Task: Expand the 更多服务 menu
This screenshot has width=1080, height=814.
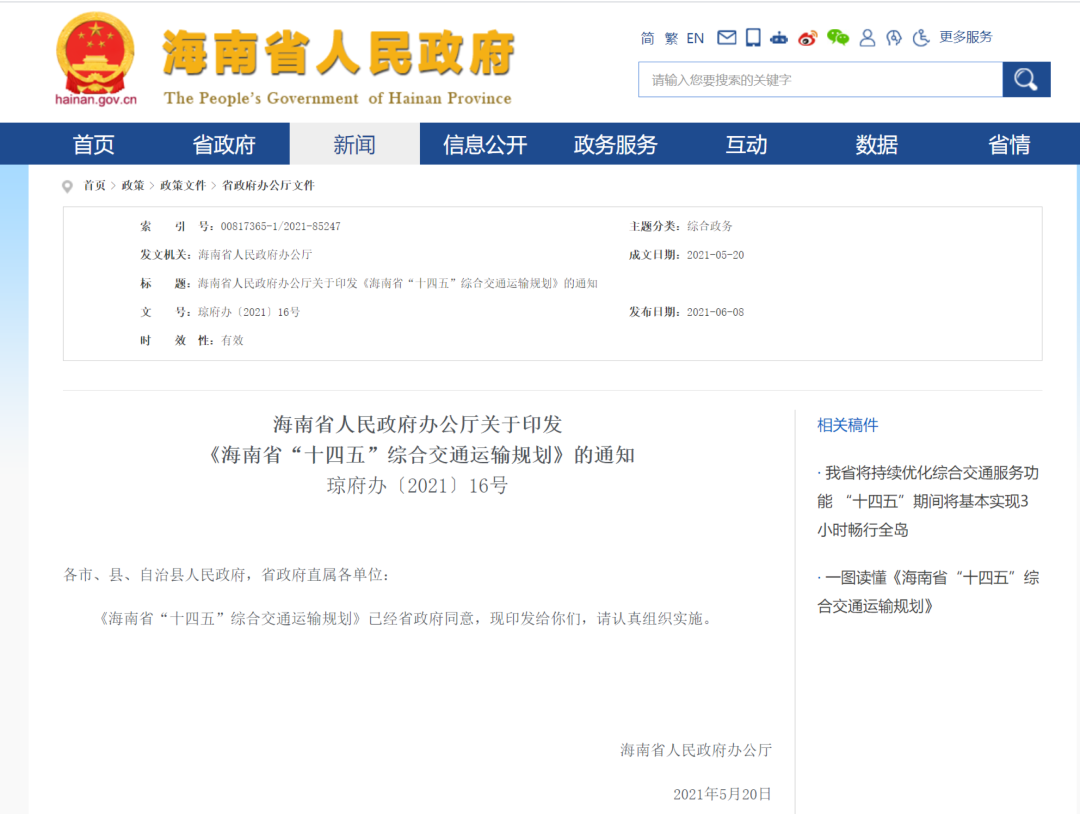Action: tap(966, 37)
